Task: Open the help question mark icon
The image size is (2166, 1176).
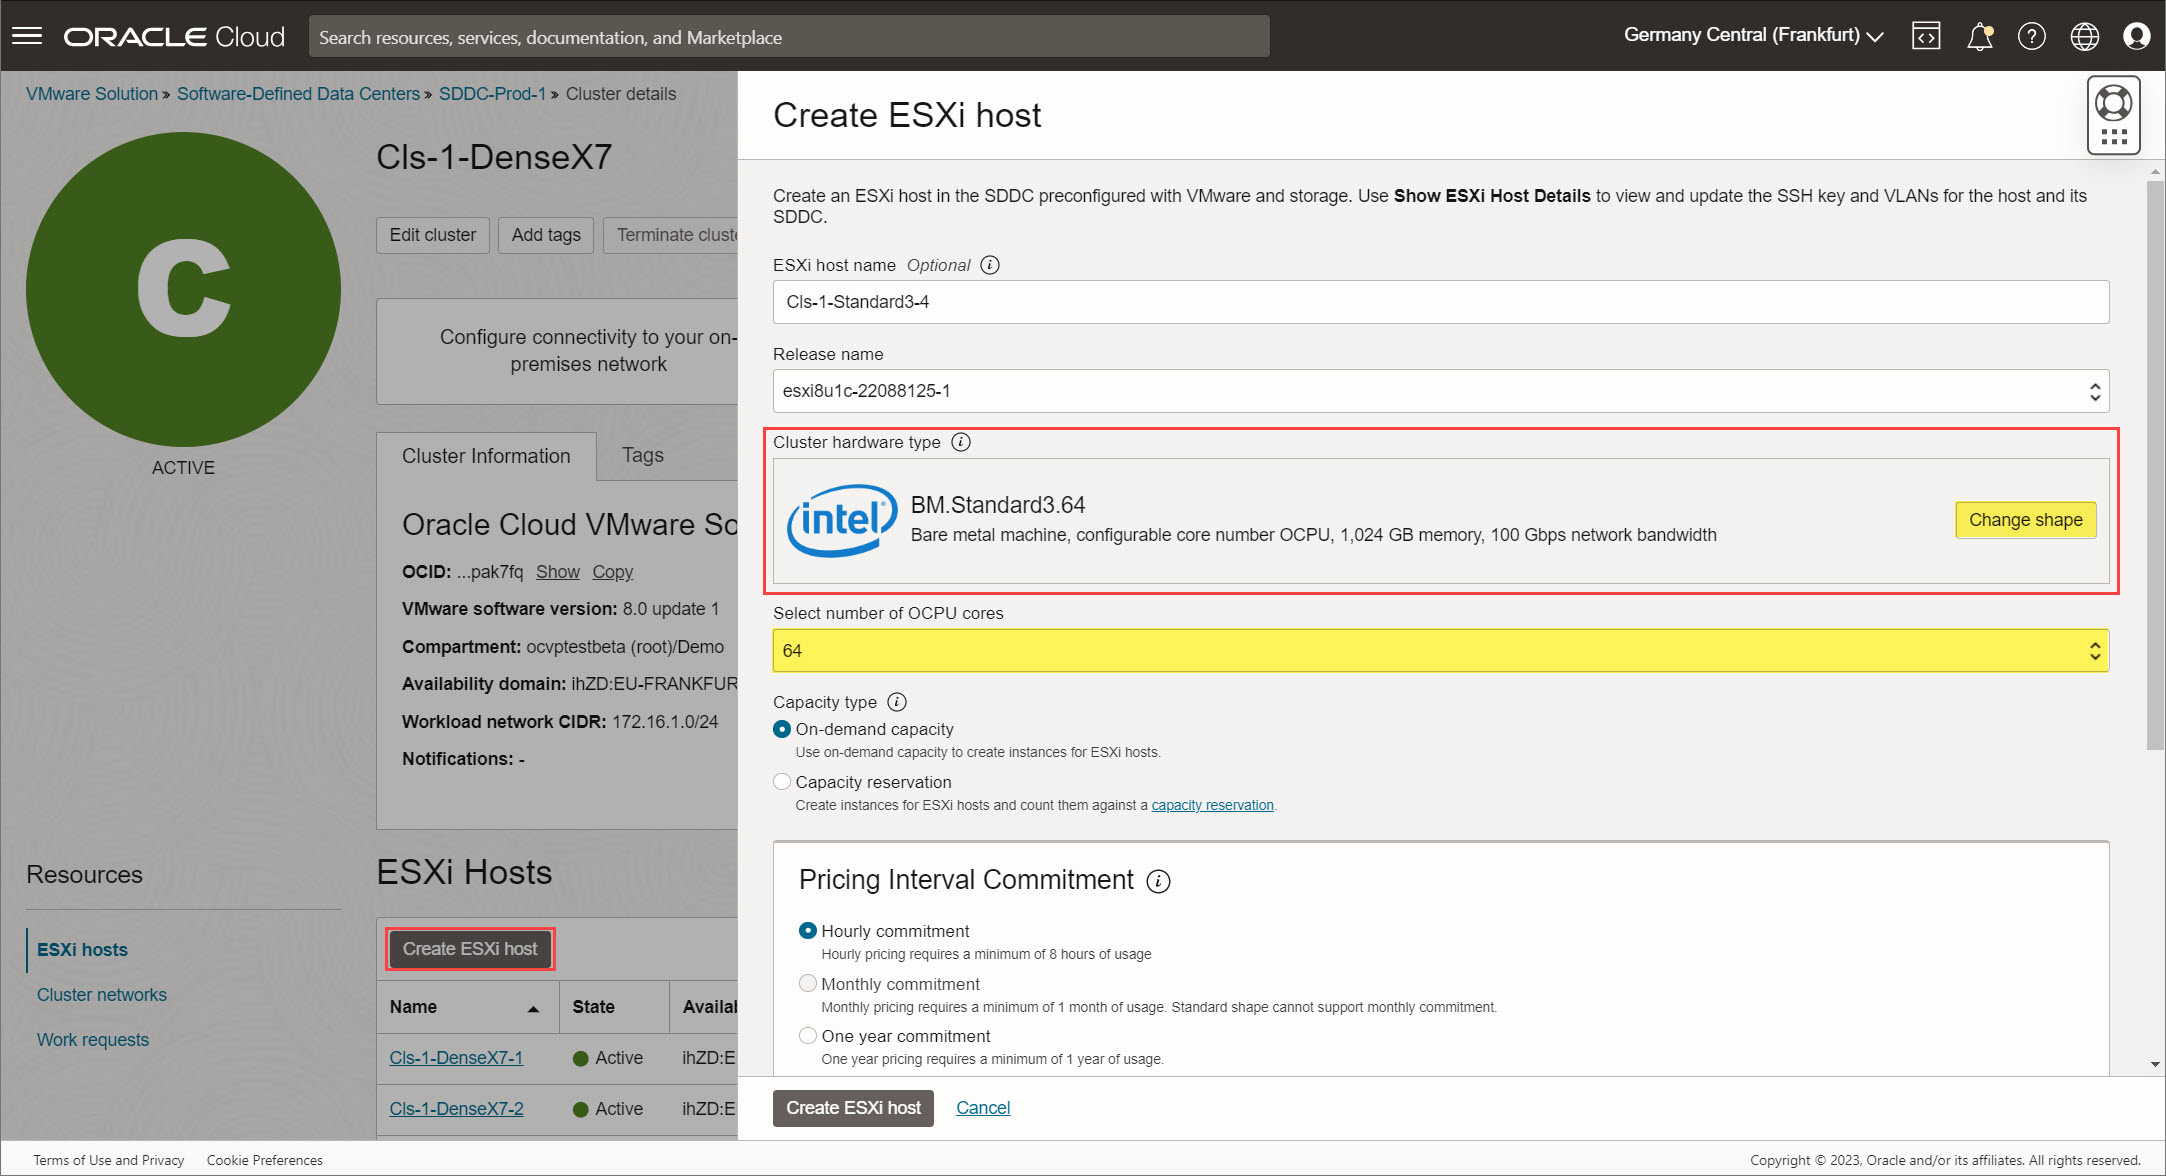Action: pos(2032,36)
